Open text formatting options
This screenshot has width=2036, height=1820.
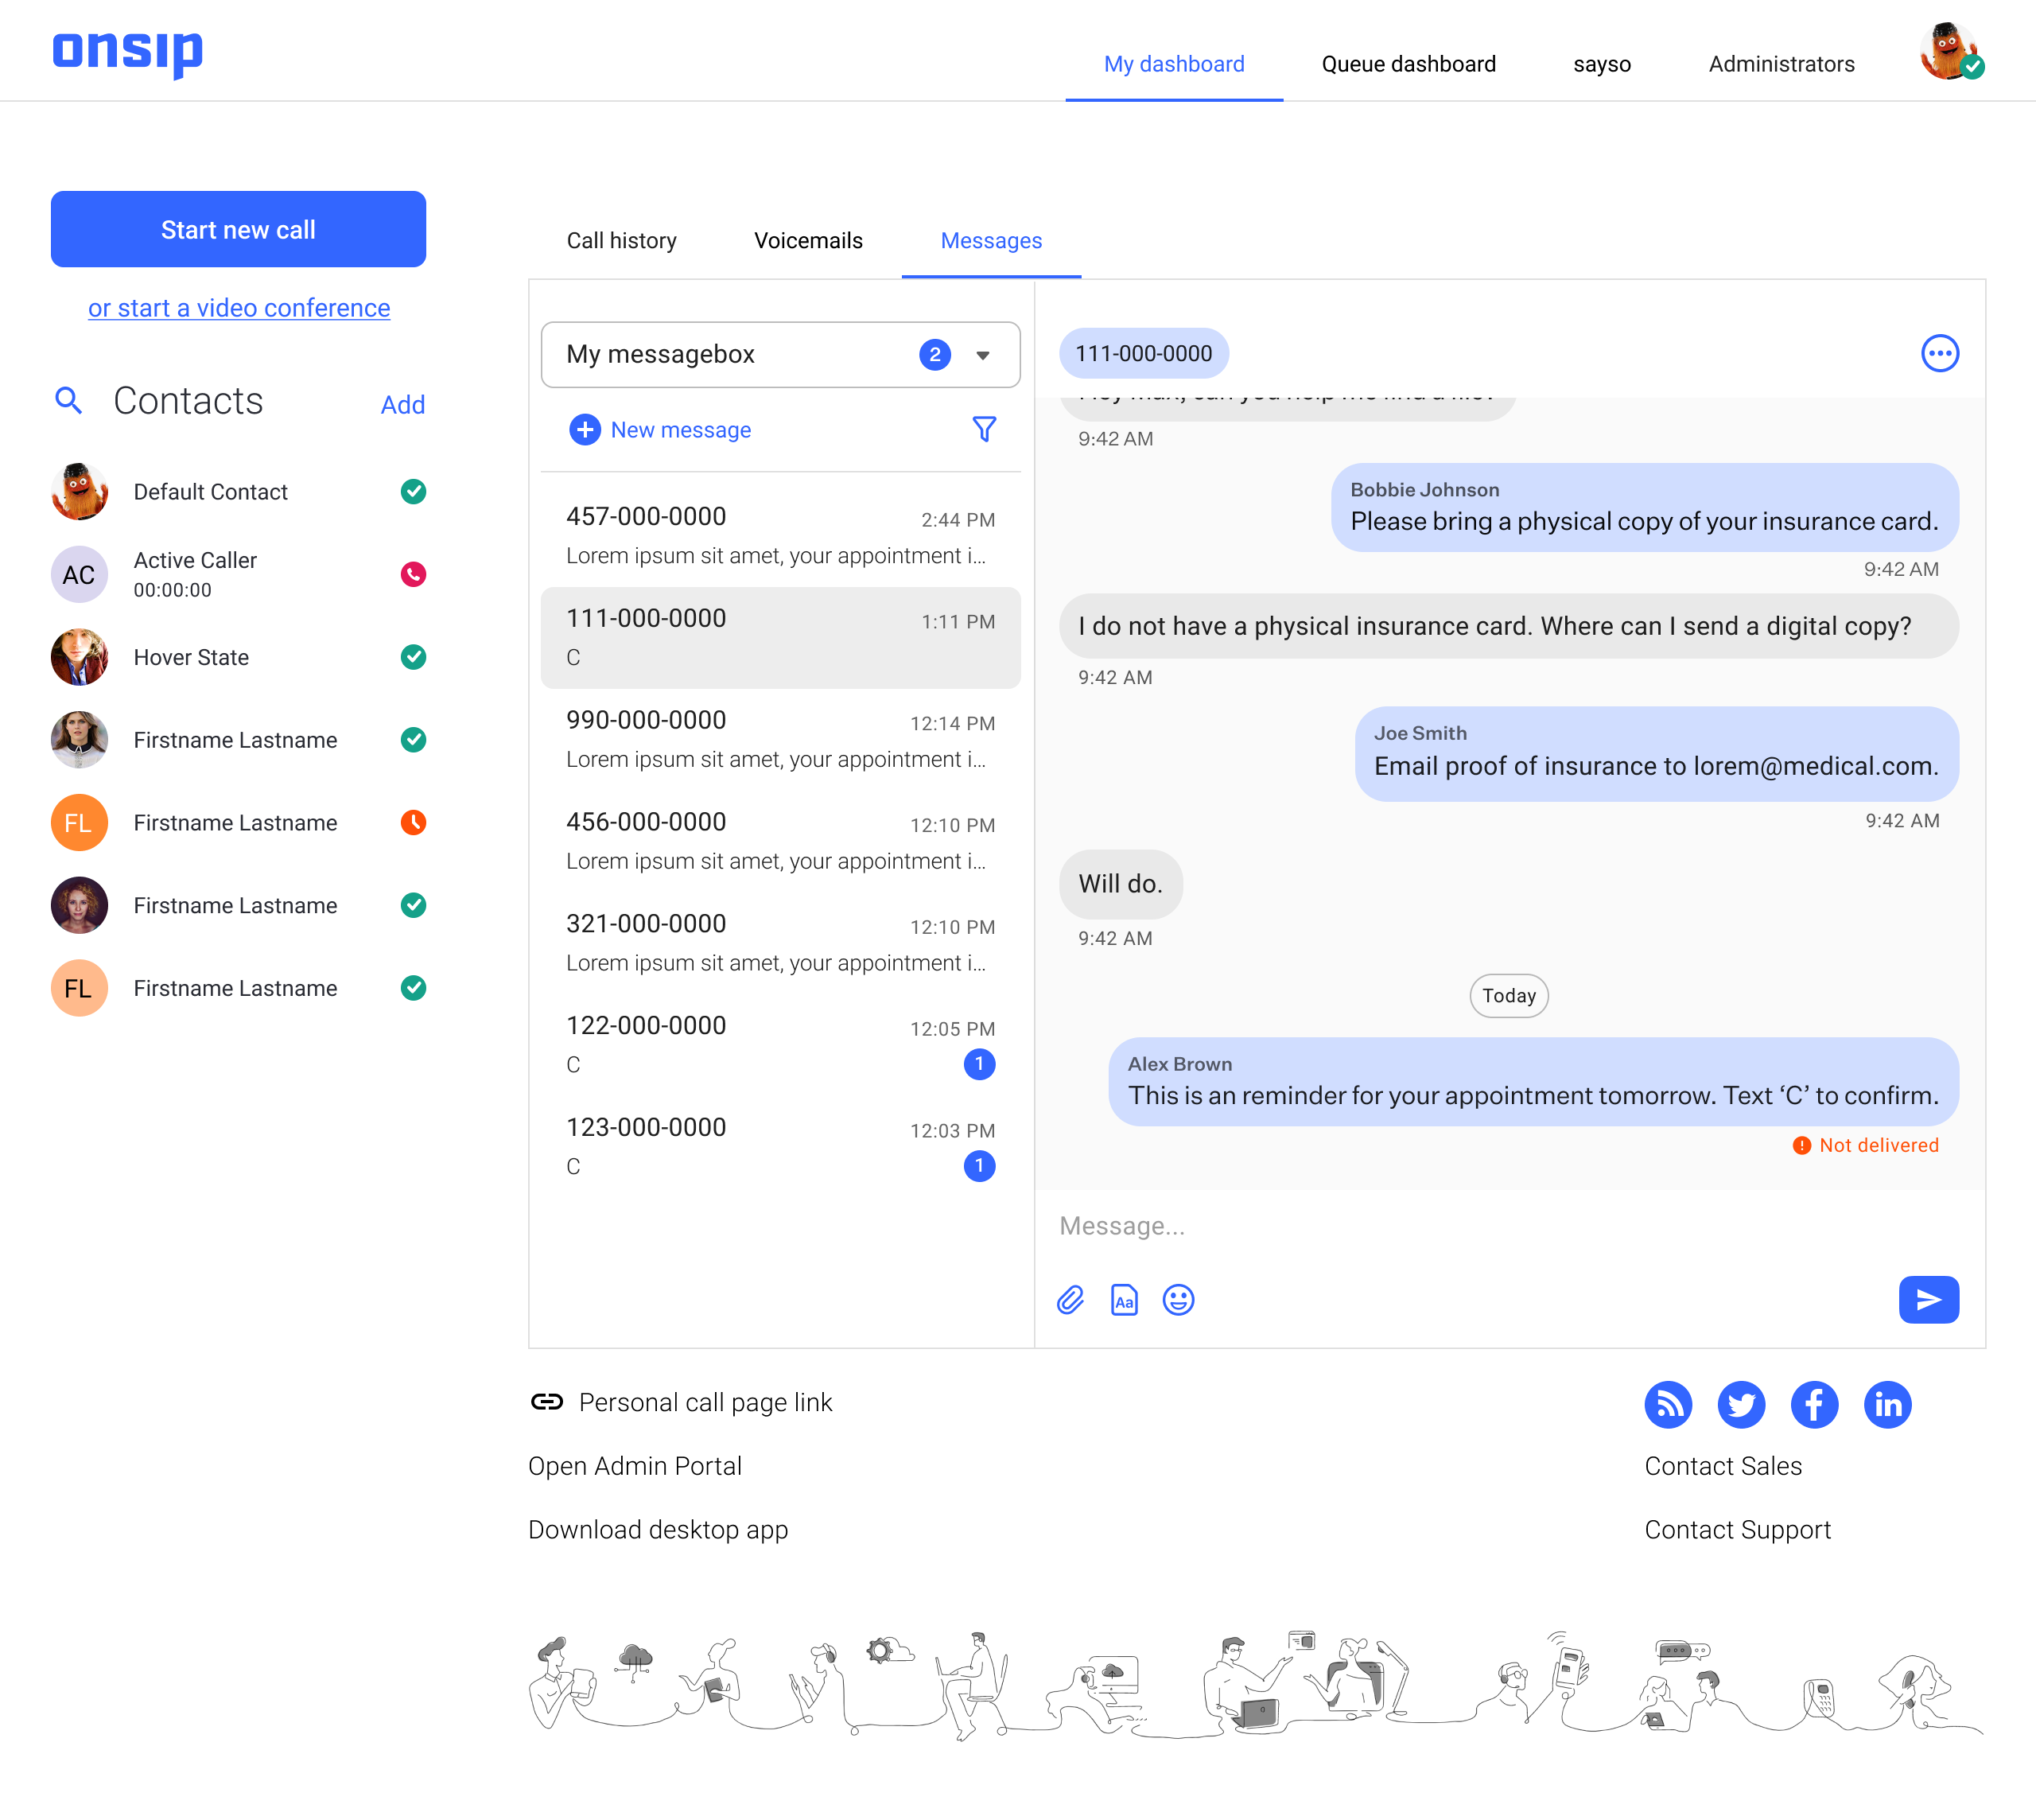[1124, 1300]
